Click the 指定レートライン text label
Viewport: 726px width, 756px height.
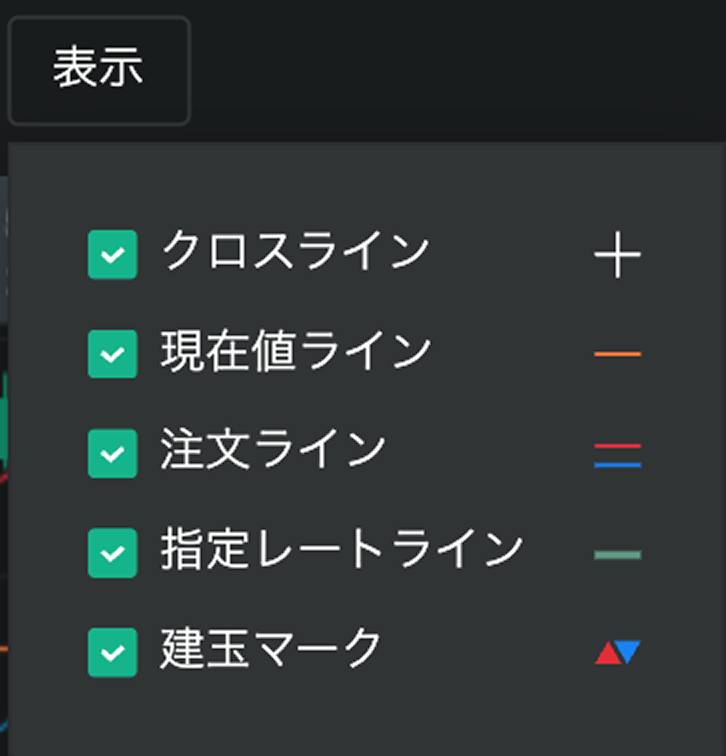tap(342, 550)
